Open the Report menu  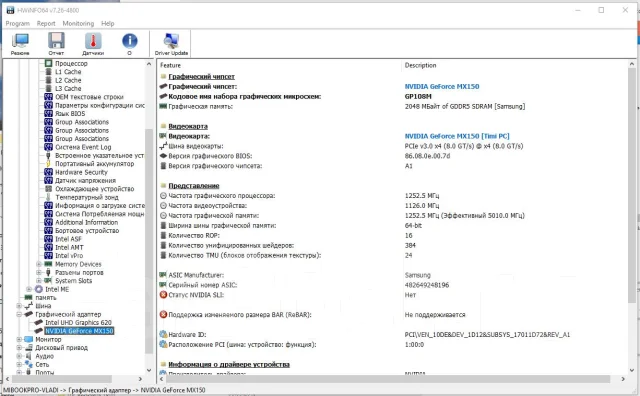tap(46, 24)
